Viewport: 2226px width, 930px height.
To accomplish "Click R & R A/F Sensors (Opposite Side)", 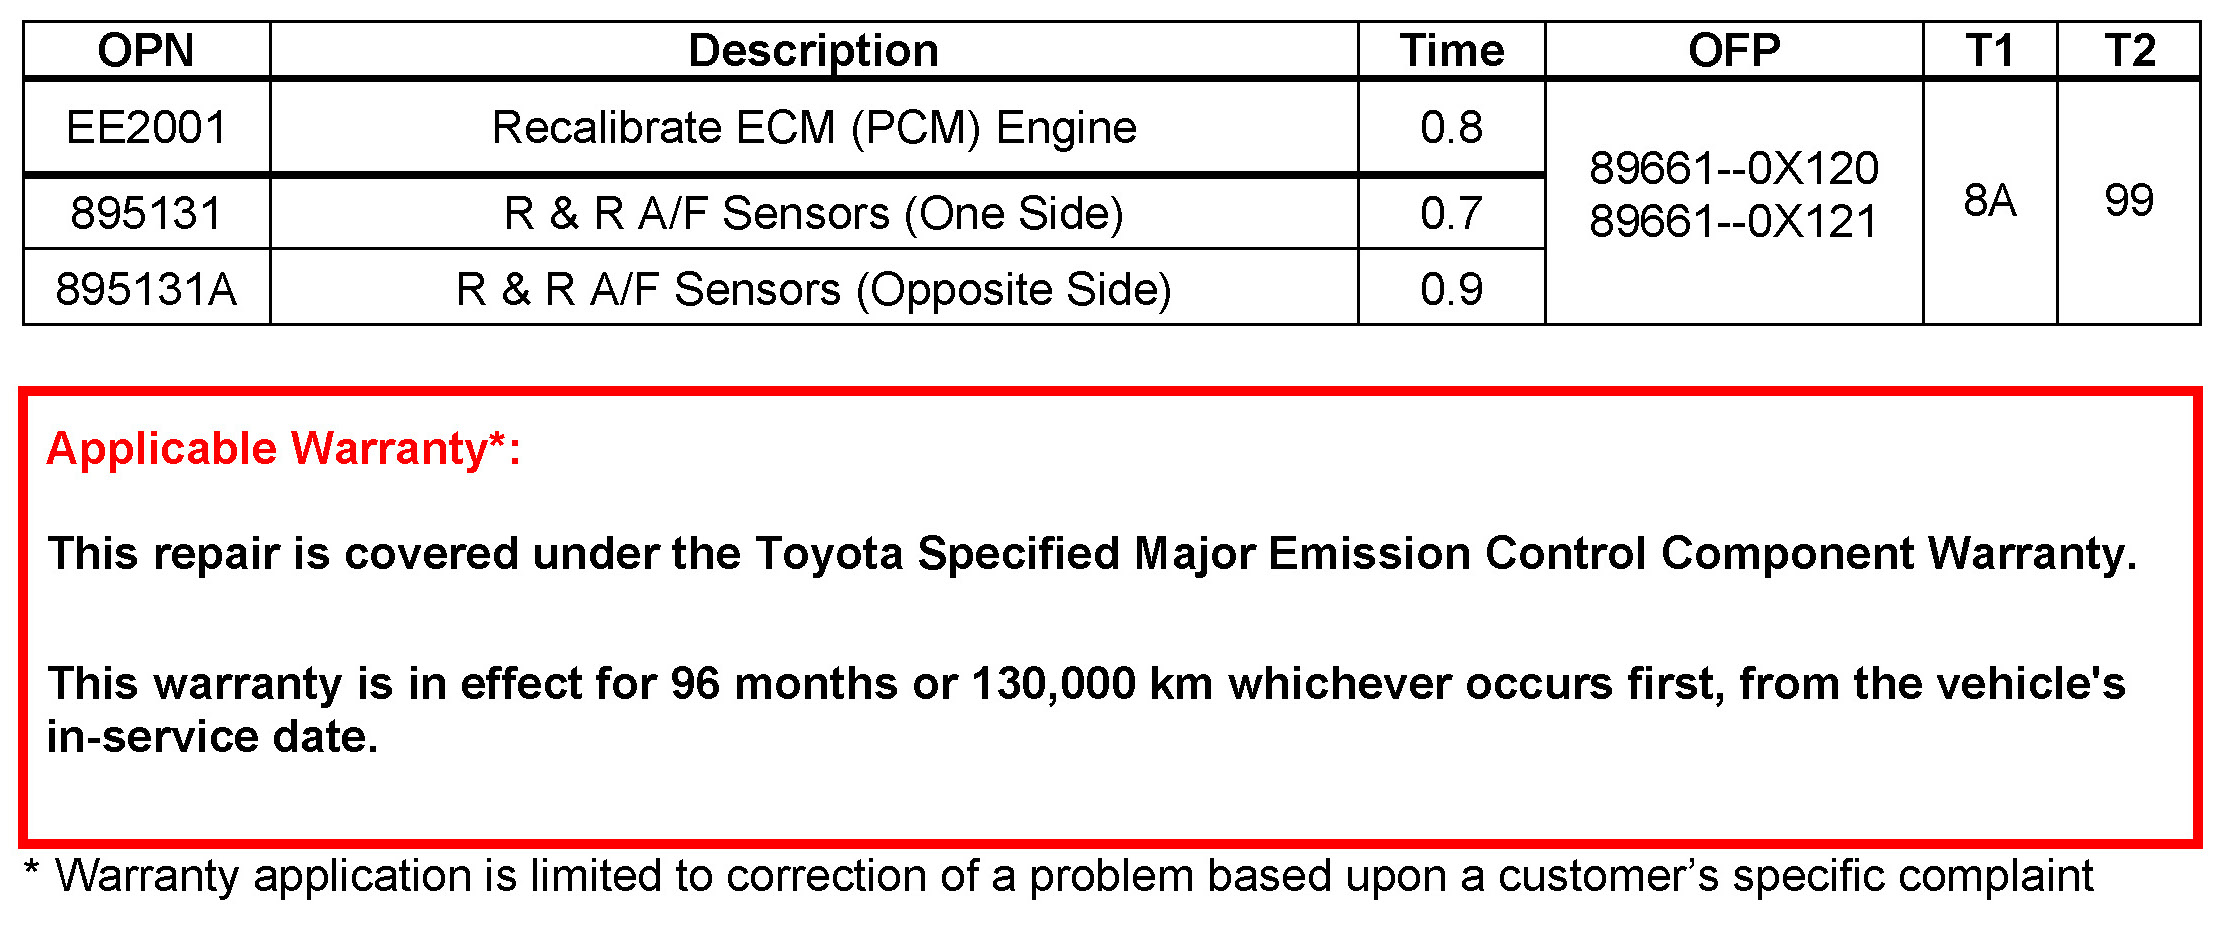I will tap(814, 289).
